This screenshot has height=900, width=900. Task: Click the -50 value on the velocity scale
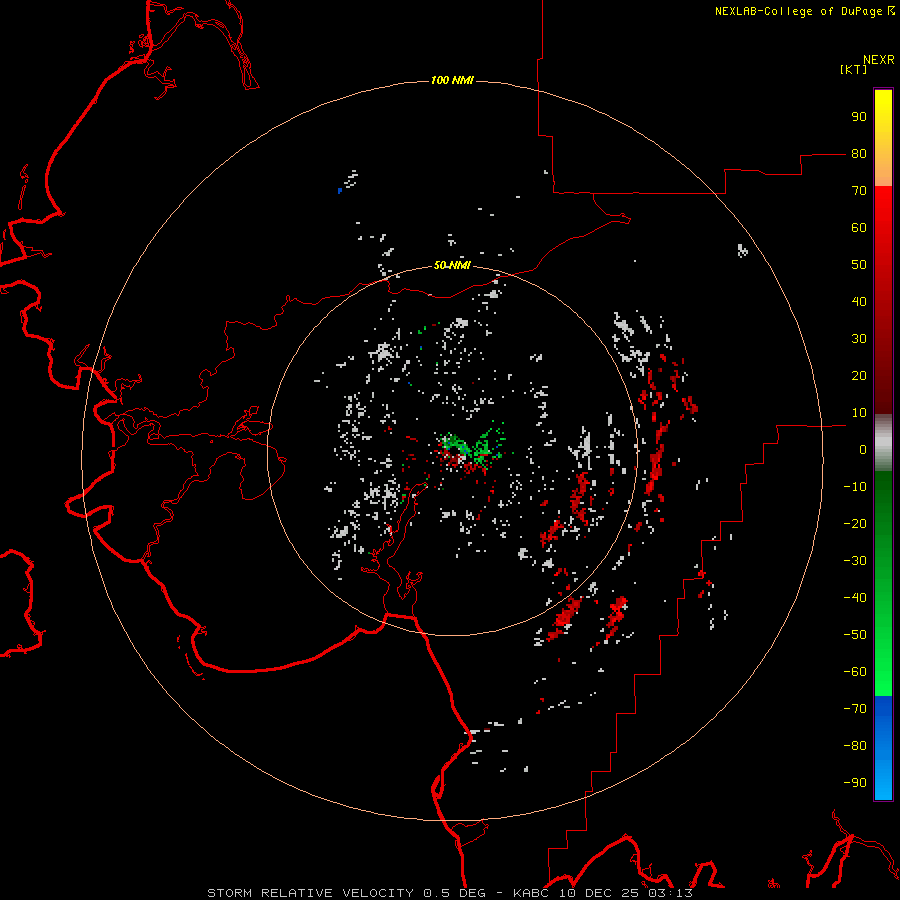click(x=855, y=635)
